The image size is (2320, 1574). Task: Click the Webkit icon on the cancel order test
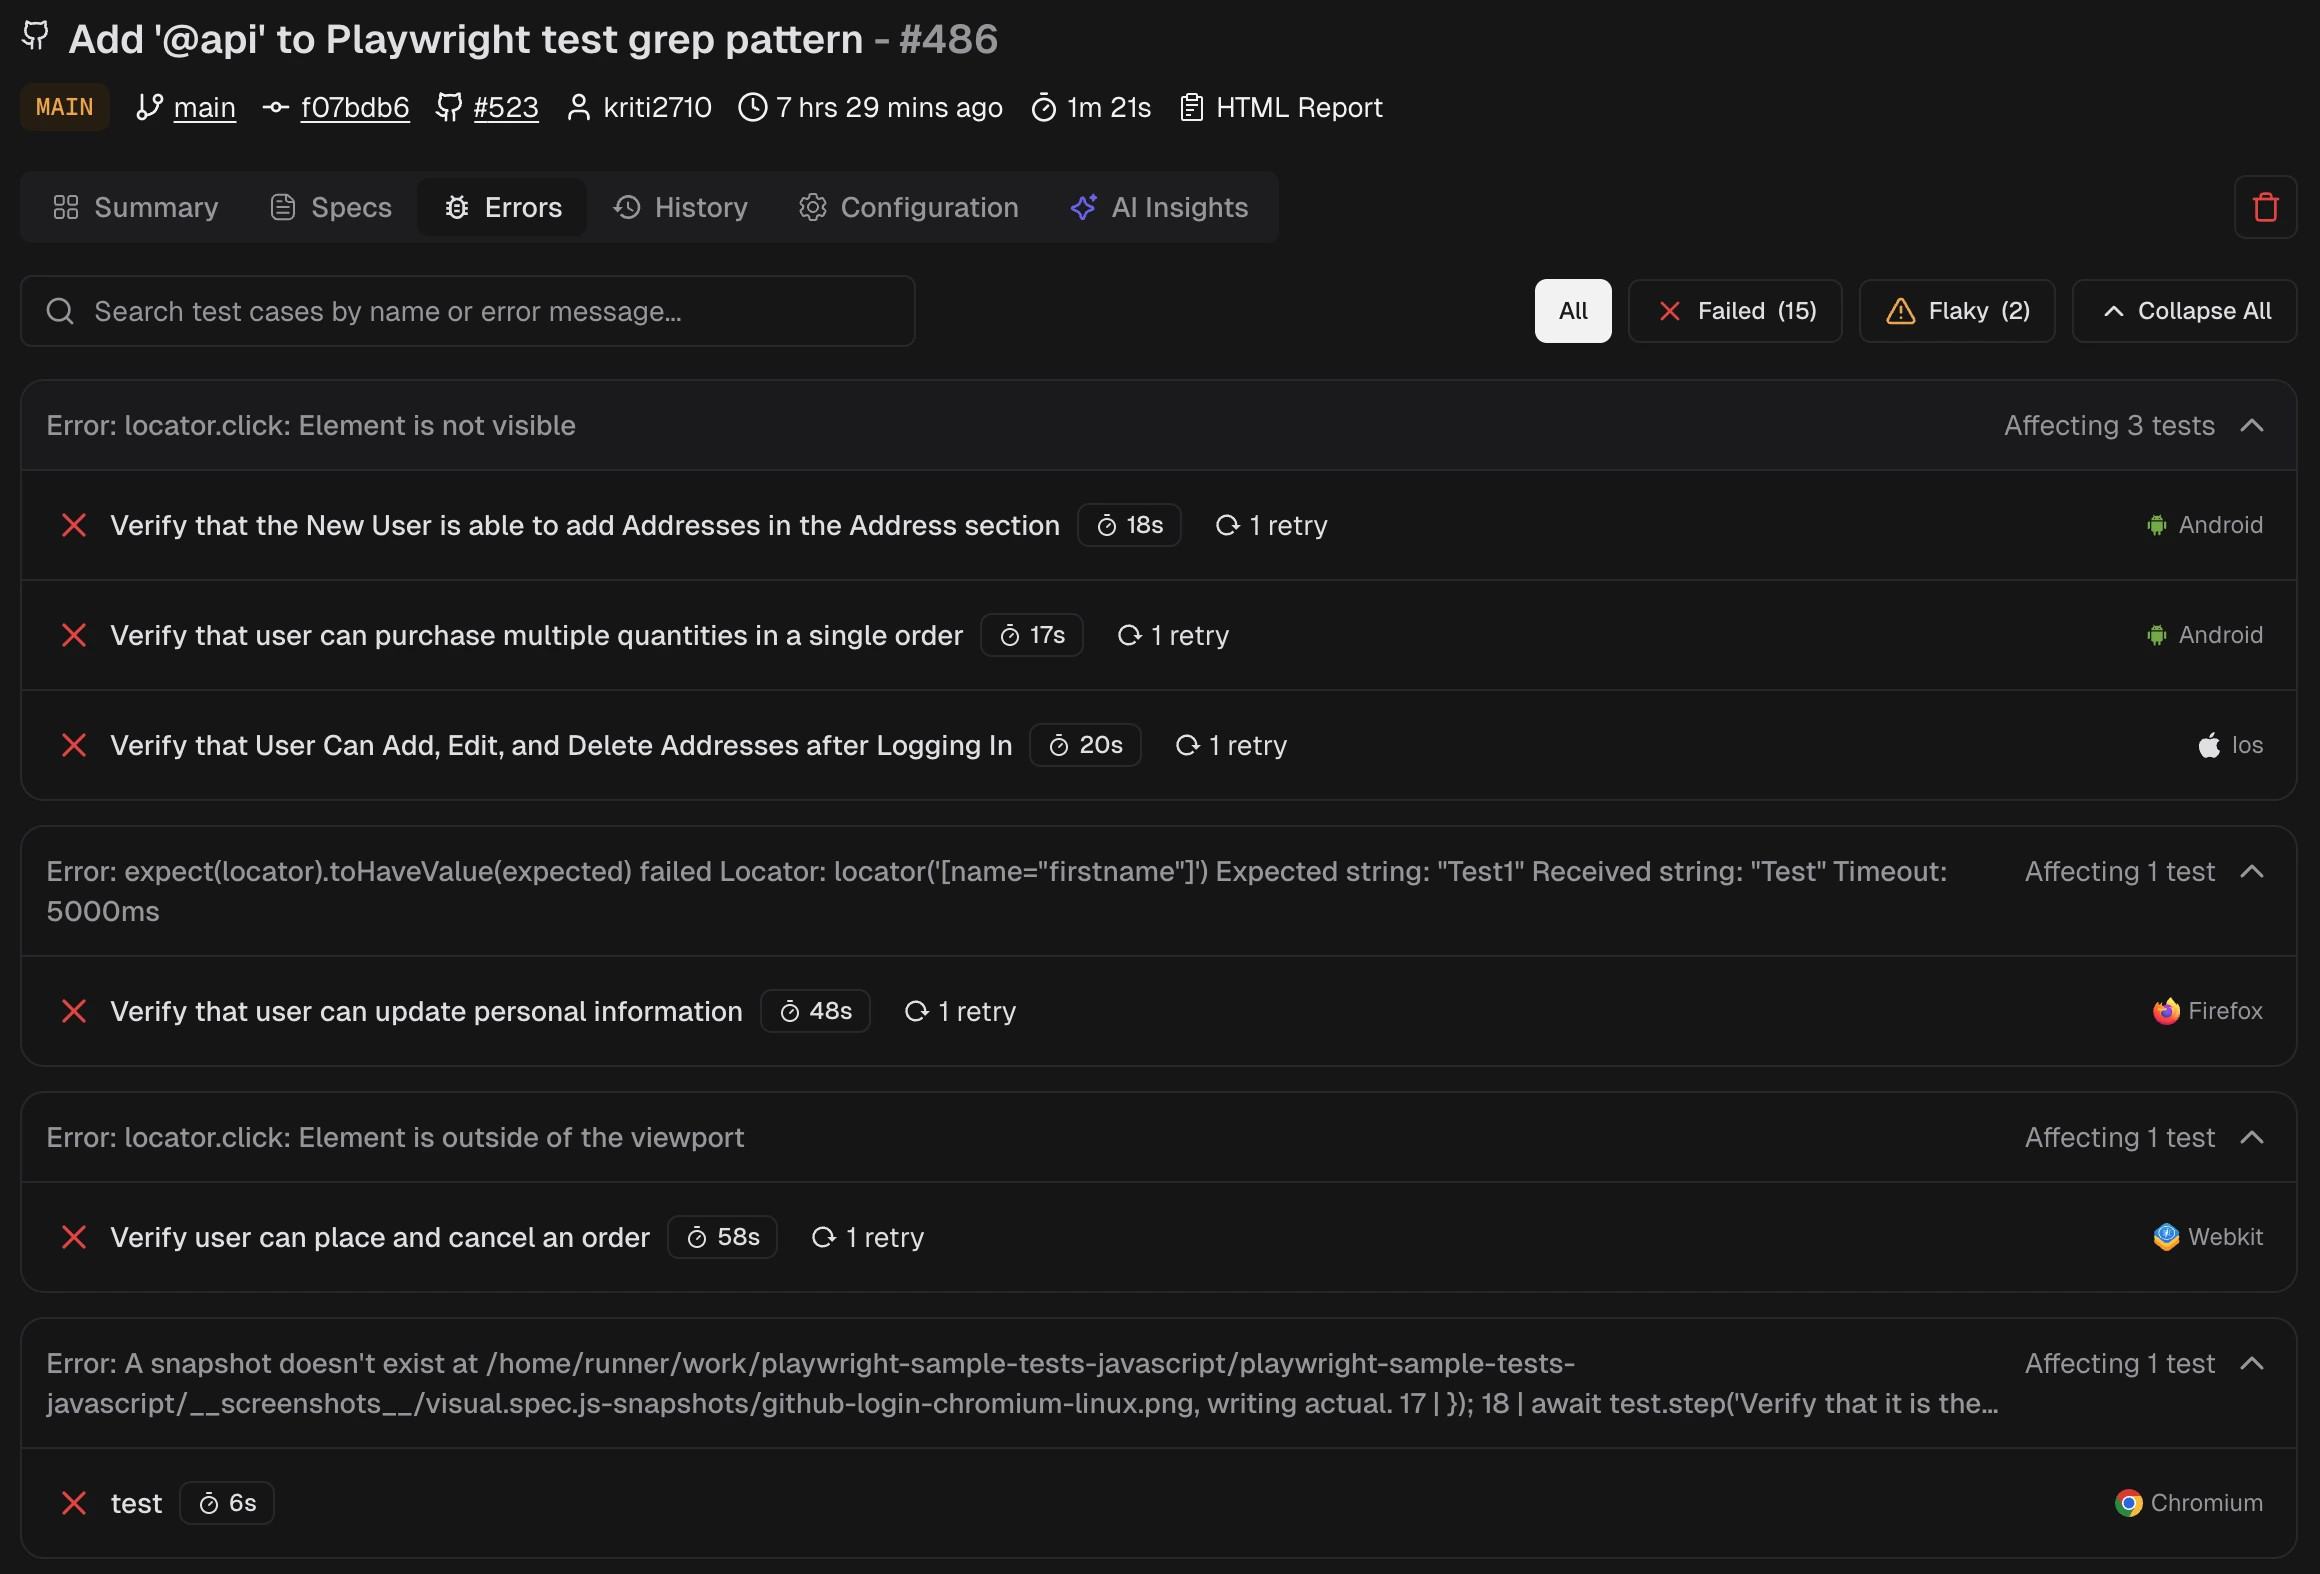pyautogui.click(x=2166, y=1237)
